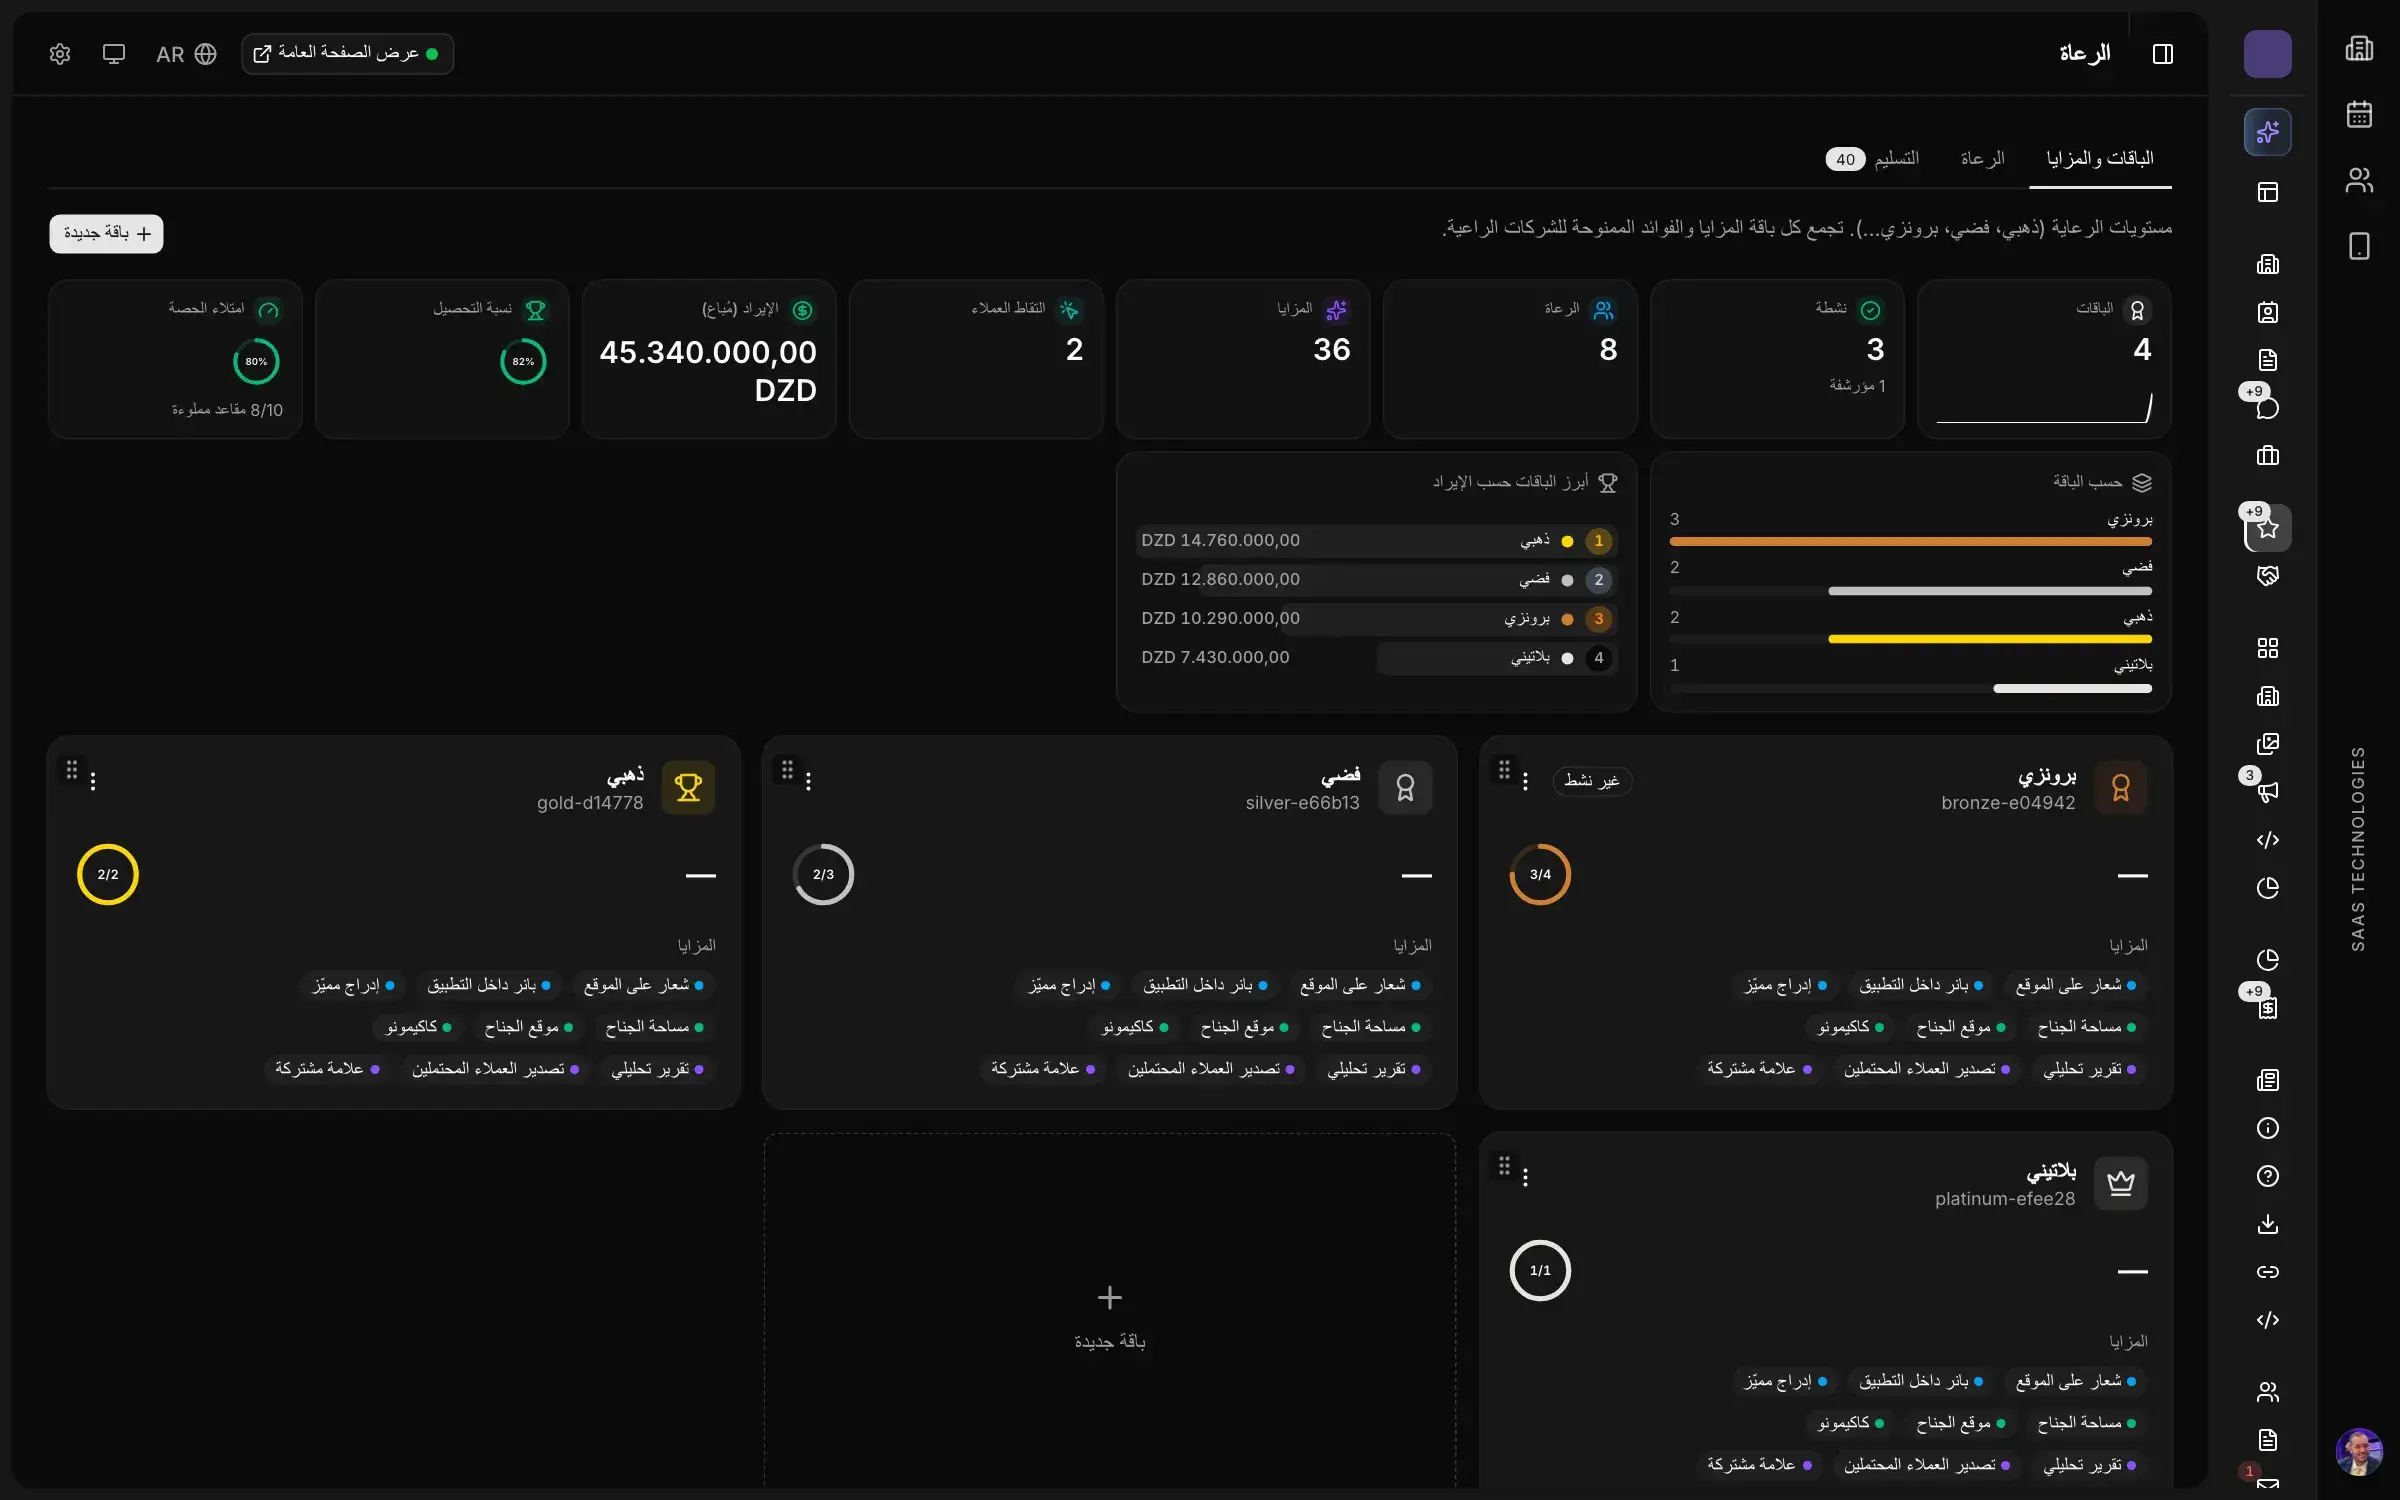Open the help question-mark icon in sidebar
Image resolution: width=2400 pixels, height=1500 pixels.
2267,1176
